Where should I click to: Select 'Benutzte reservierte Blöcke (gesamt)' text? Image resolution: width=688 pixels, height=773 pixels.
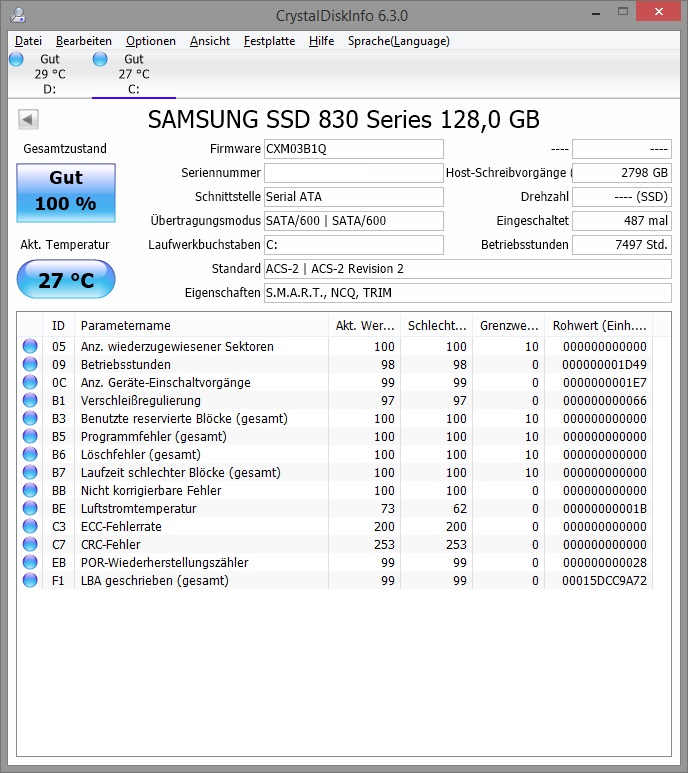[184, 419]
